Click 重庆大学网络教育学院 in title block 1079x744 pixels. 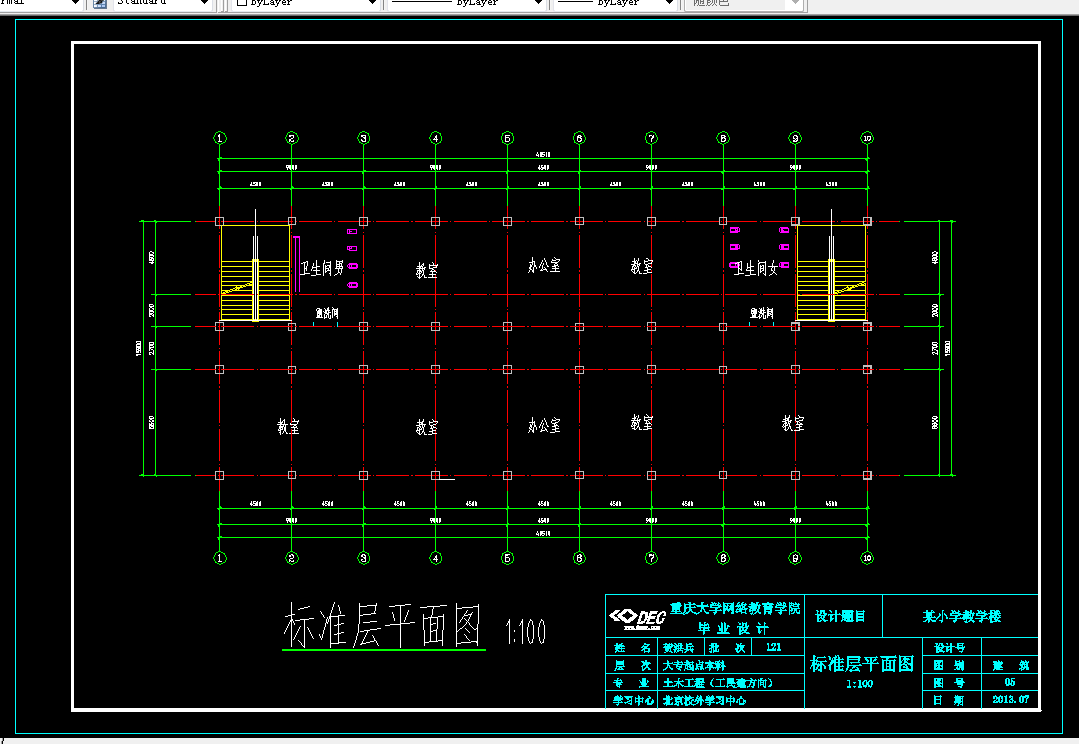click(x=735, y=608)
